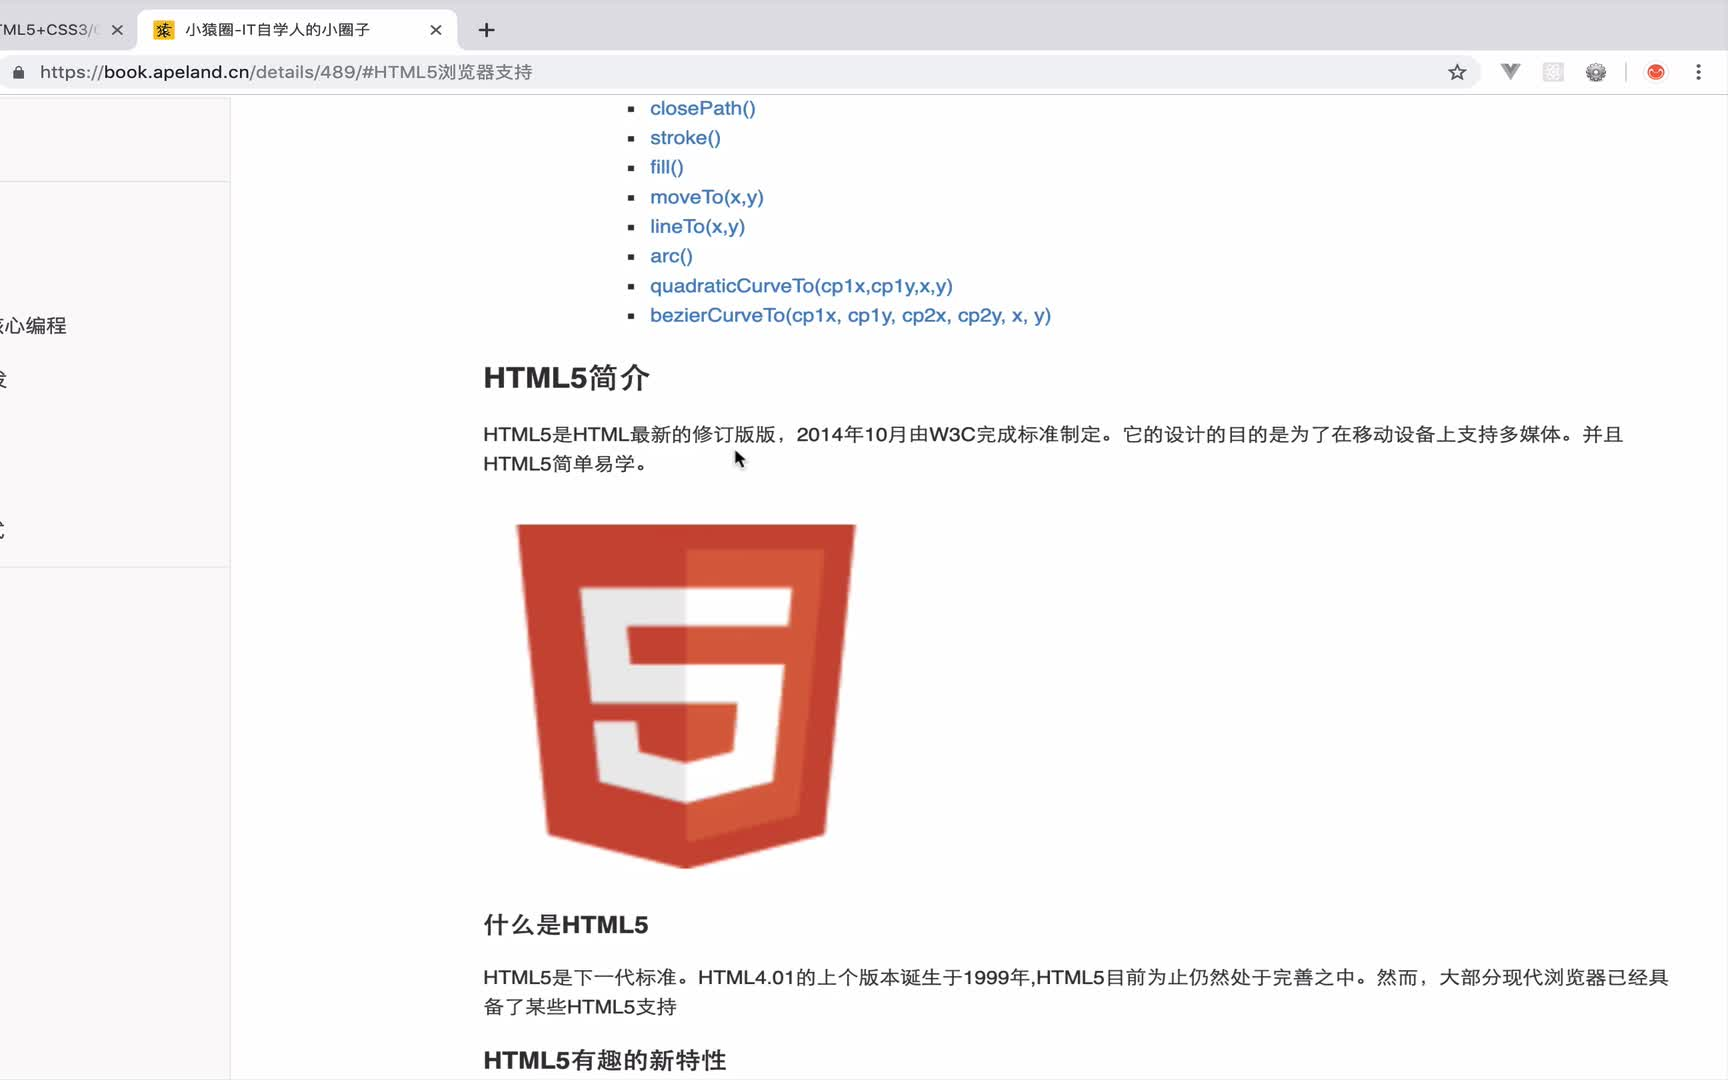Click the paragraph starting HTML5是HTML最新的修订版
This screenshot has width=1728, height=1080.
[1053, 449]
